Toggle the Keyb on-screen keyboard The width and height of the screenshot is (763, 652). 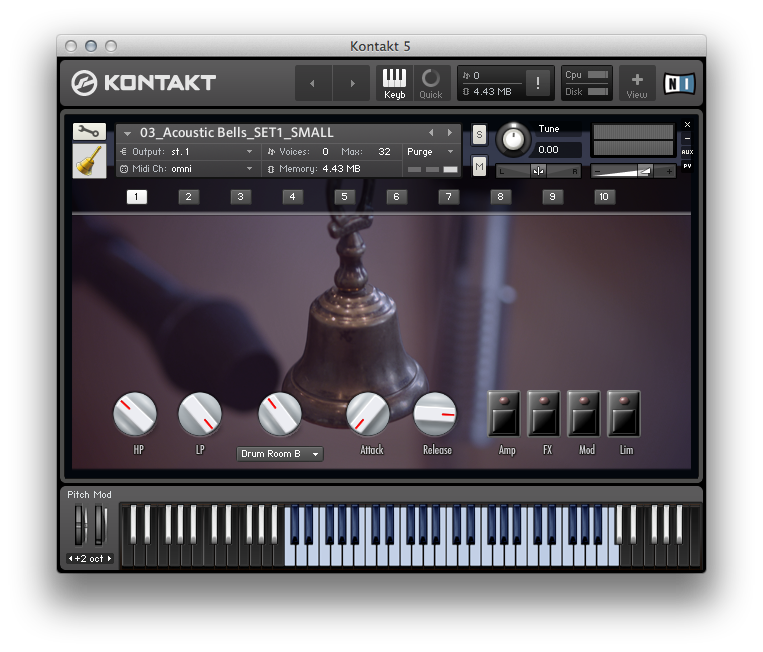[x=394, y=83]
